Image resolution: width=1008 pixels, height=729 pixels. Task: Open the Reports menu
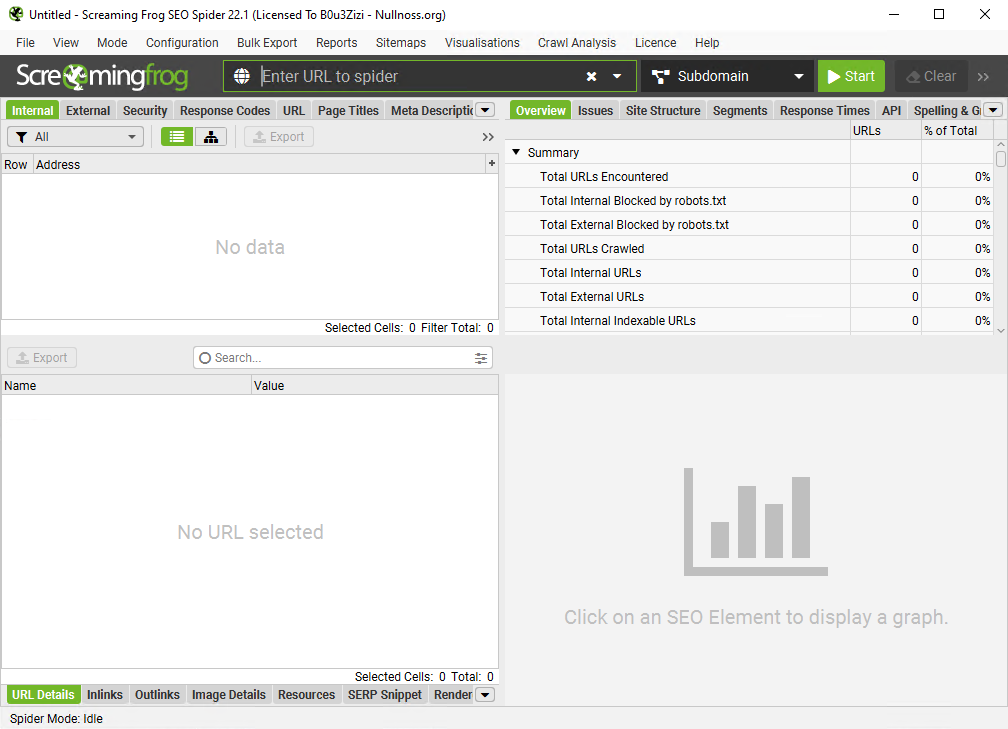pyautogui.click(x=336, y=42)
